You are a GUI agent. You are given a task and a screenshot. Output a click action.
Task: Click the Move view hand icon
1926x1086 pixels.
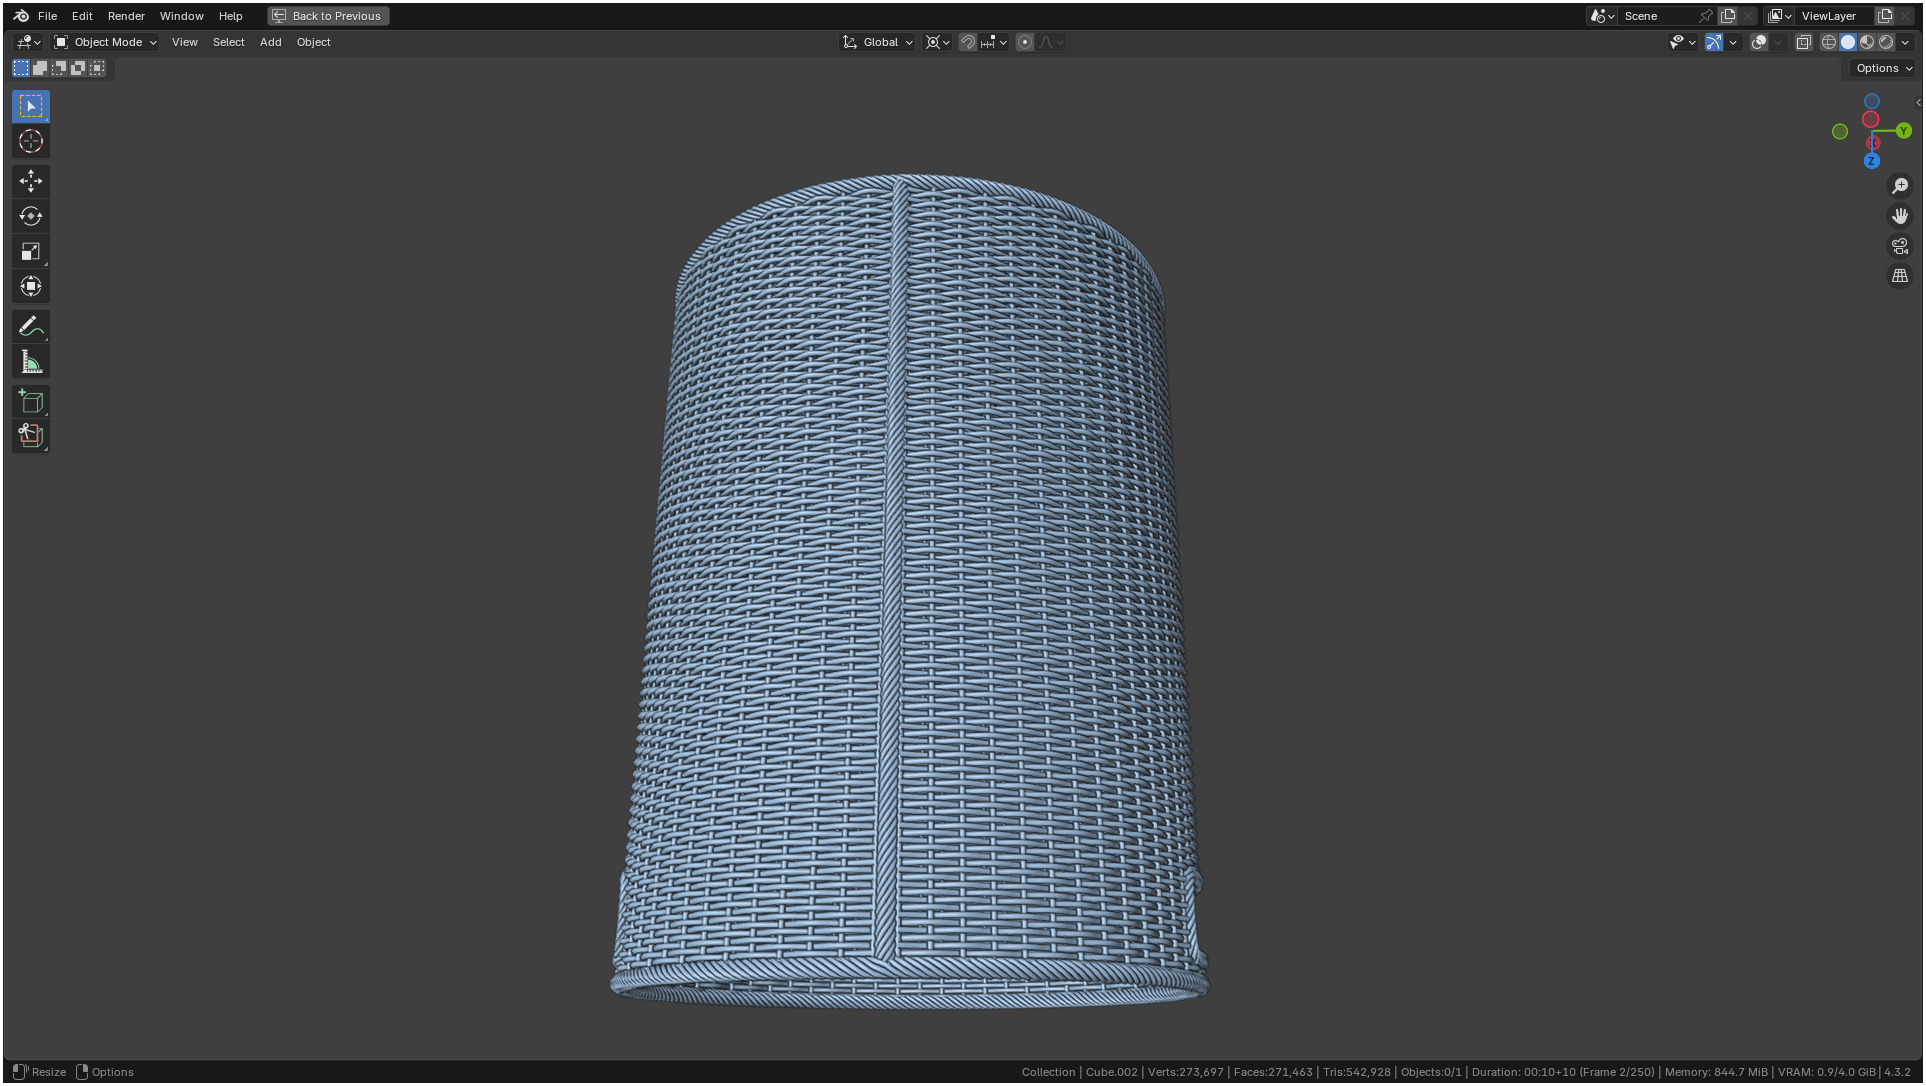[x=1900, y=216]
